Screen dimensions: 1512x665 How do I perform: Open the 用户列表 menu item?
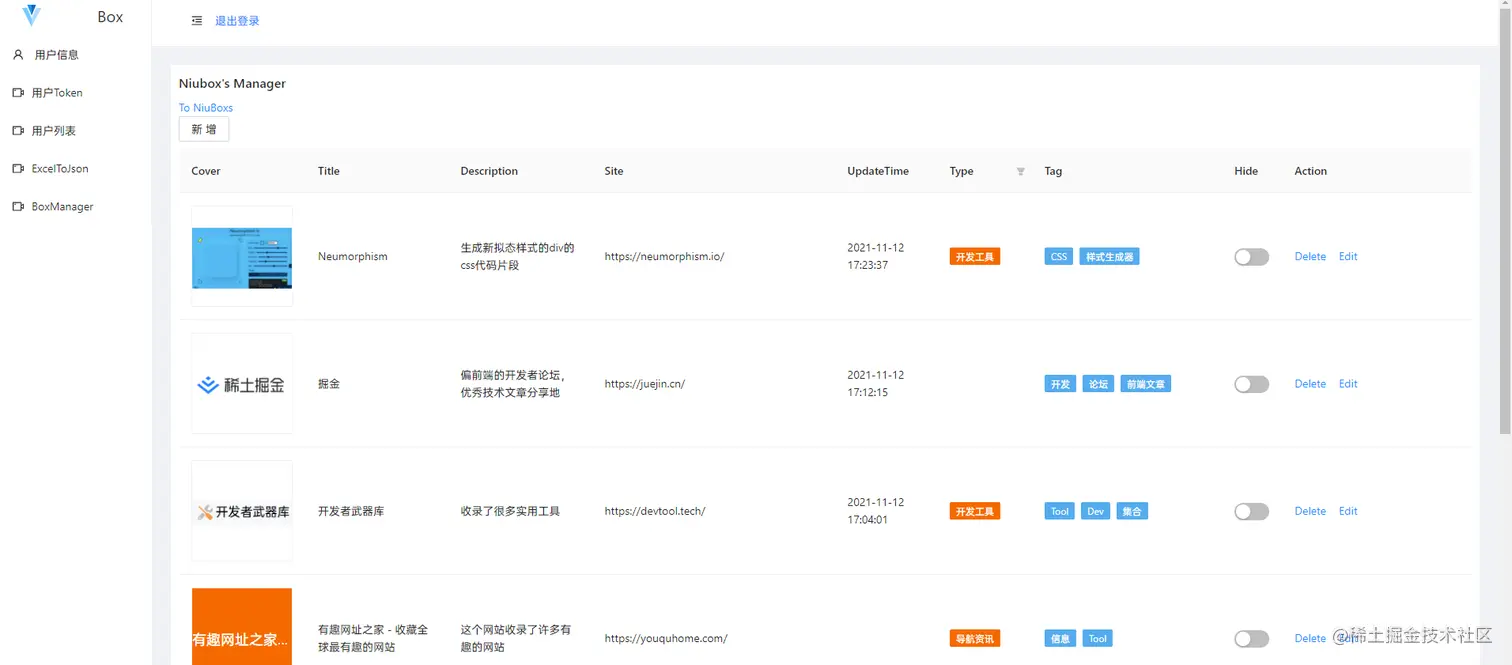pyautogui.click(x=76, y=131)
